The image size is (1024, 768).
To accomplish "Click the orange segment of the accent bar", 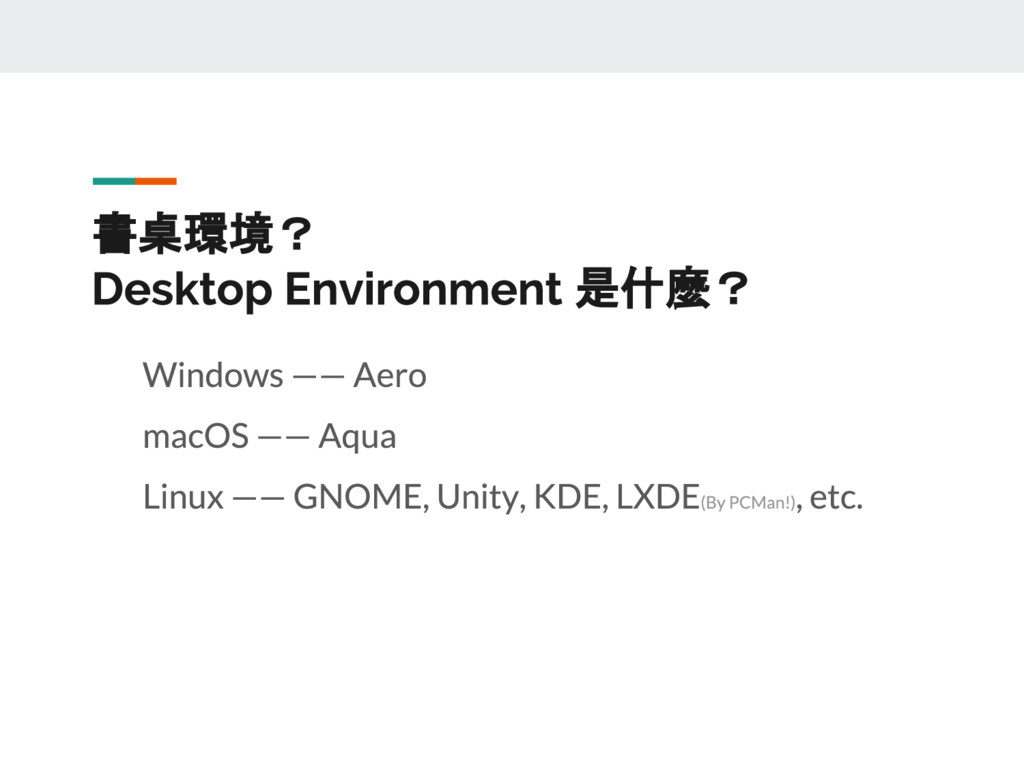I will click(x=156, y=181).
